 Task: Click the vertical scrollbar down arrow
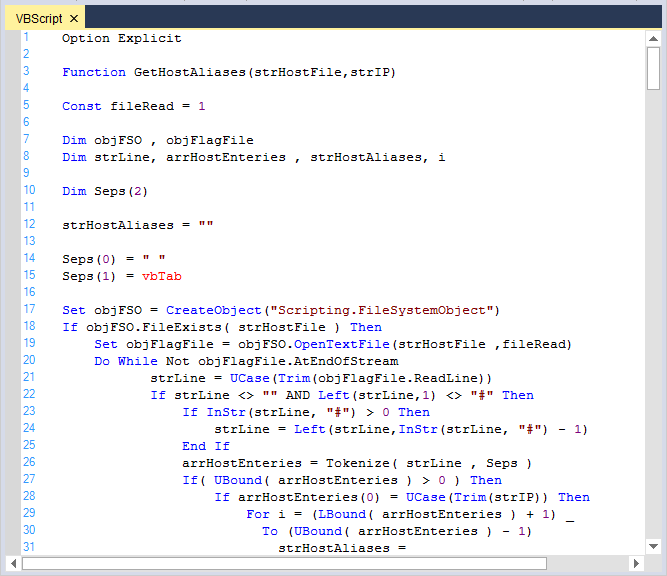pos(653,546)
